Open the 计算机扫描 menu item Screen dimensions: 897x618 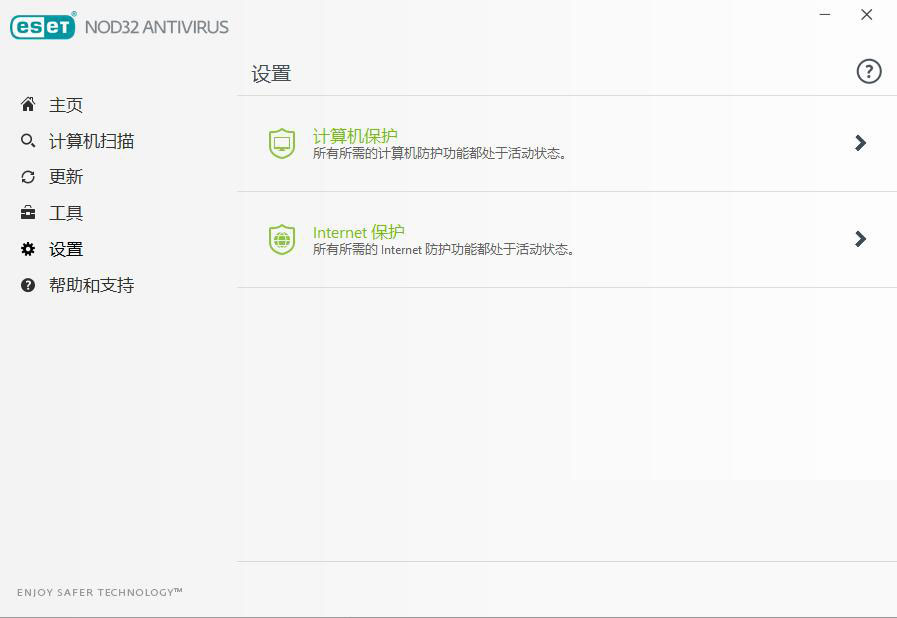click(x=92, y=141)
